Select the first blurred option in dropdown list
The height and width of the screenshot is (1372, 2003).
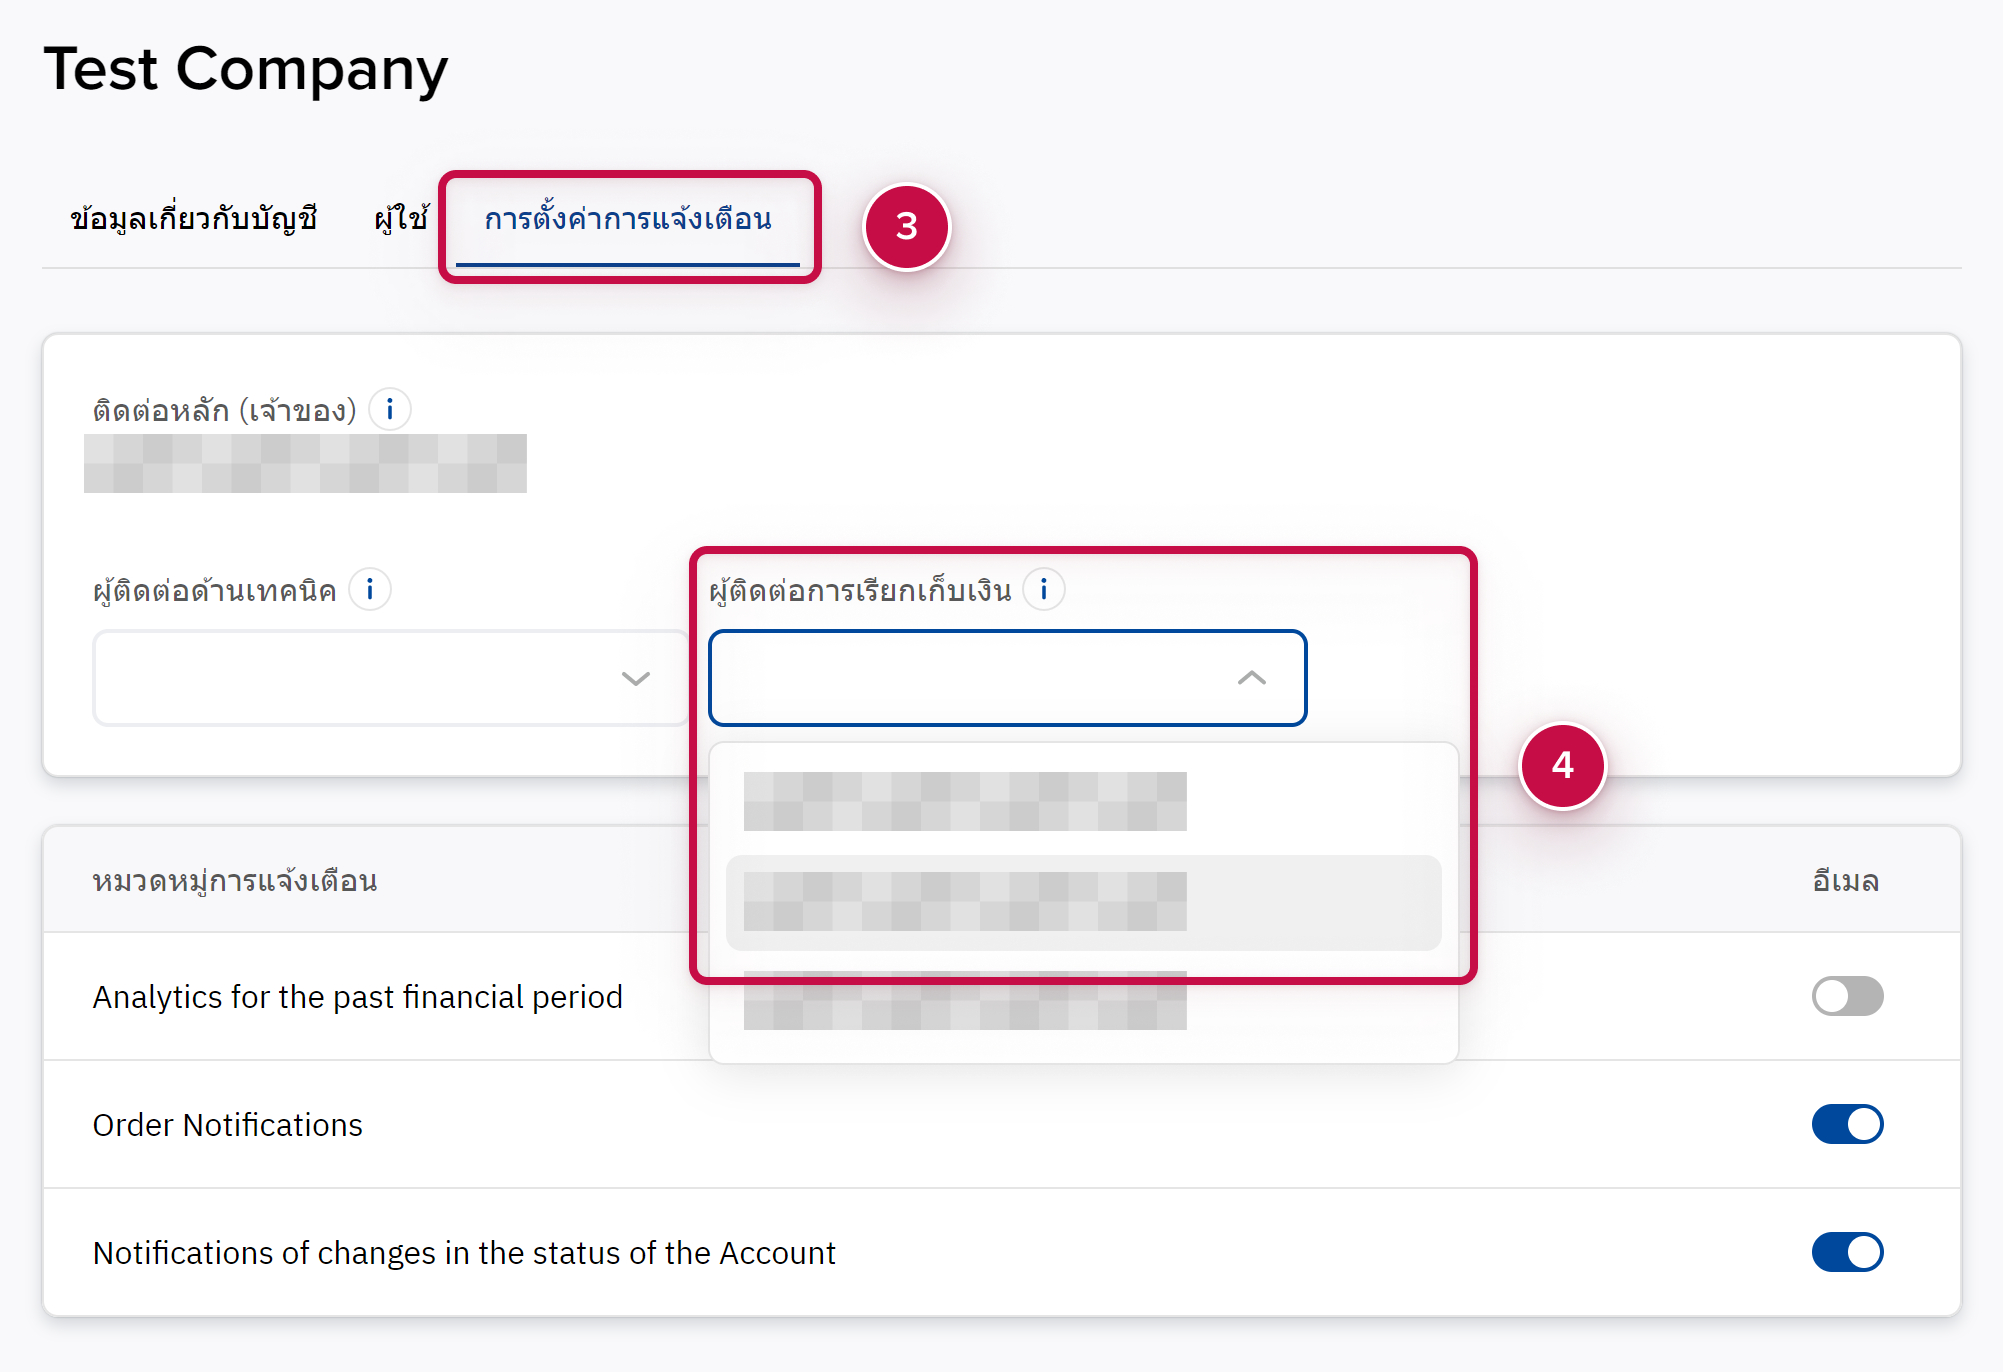964,801
